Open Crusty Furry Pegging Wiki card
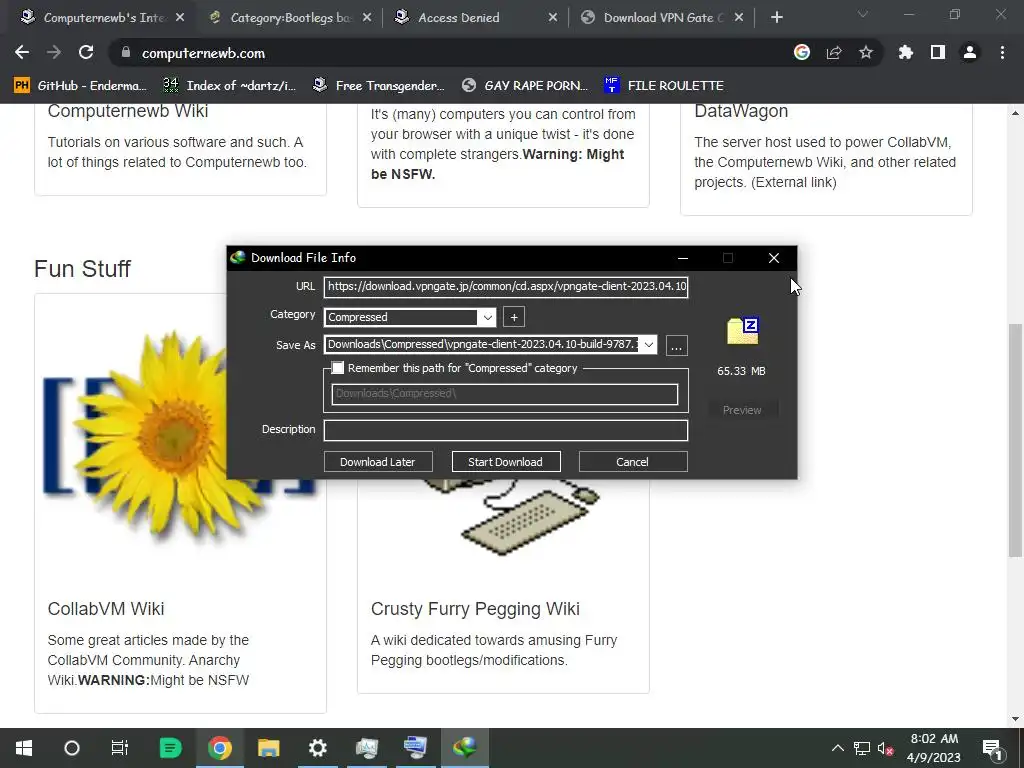 [504, 585]
